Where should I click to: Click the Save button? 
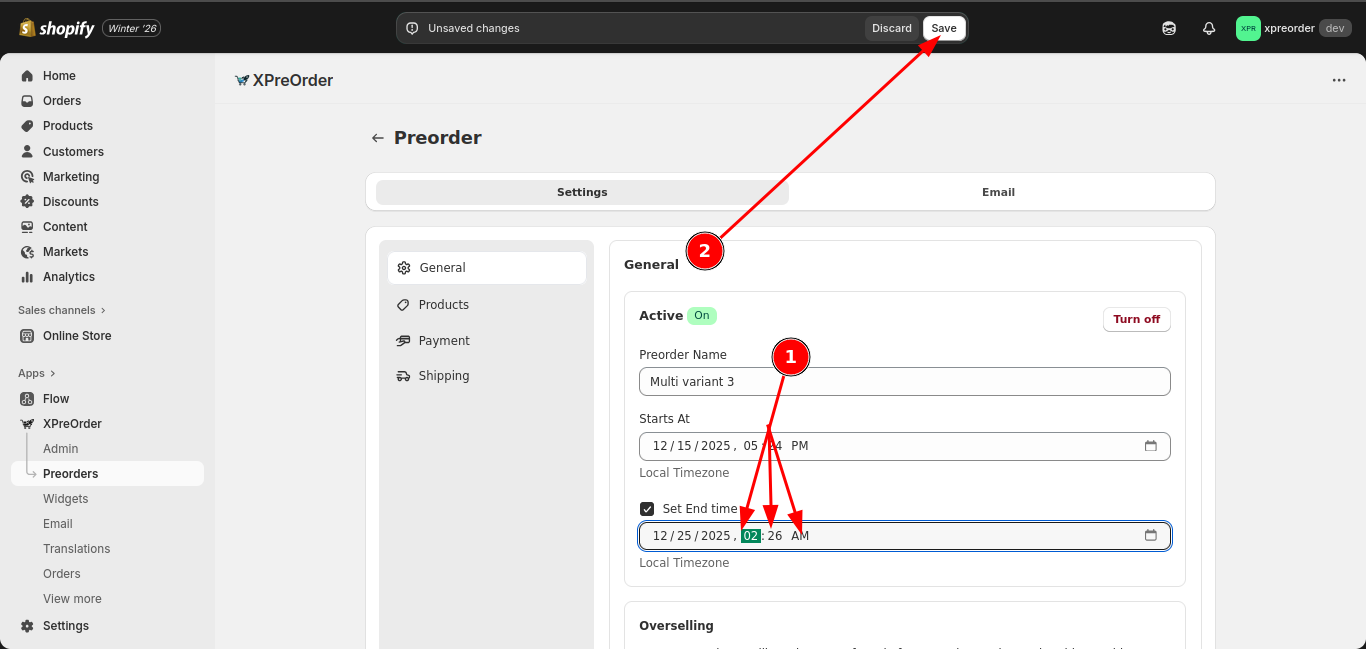pyautogui.click(x=944, y=28)
